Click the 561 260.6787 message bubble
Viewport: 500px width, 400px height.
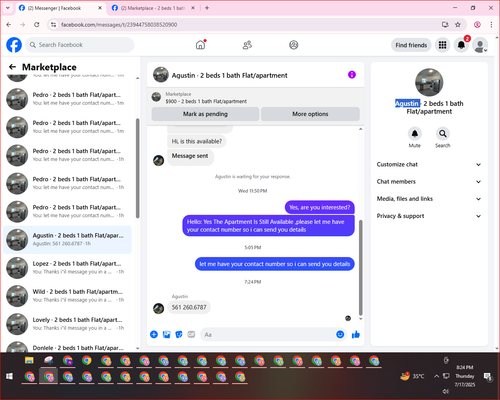tap(189, 307)
